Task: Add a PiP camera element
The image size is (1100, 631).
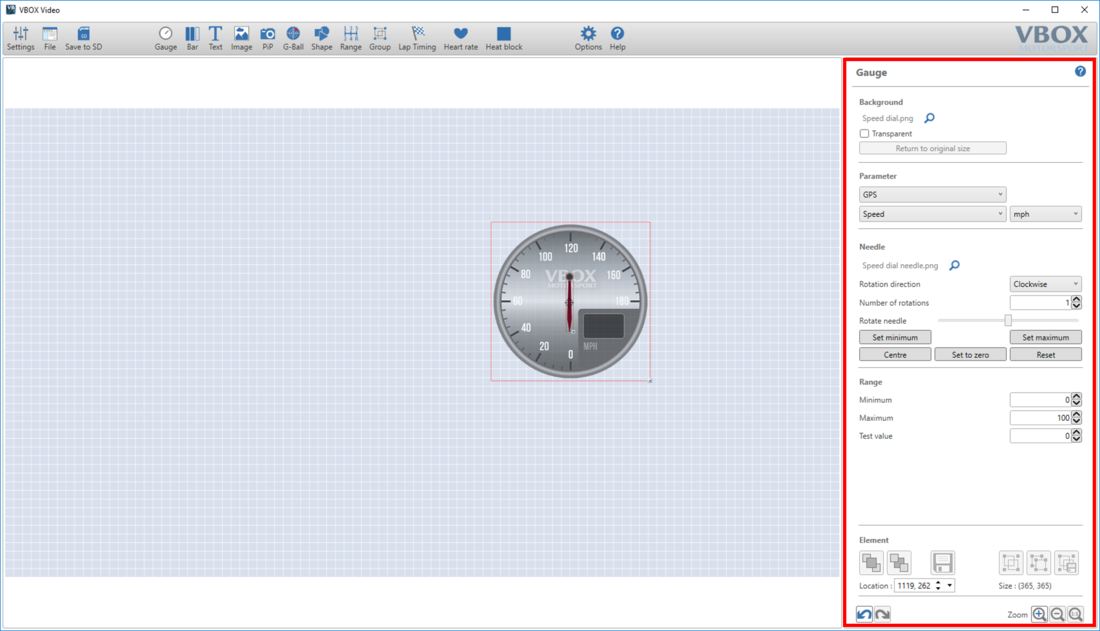Action: pyautogui.click(x=267, y=38)
